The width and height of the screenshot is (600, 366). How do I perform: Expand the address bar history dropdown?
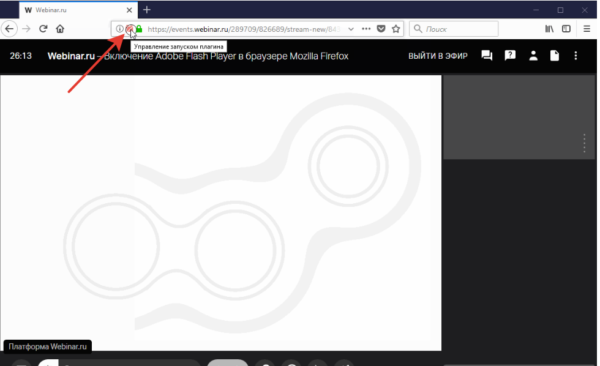(351, 29)
